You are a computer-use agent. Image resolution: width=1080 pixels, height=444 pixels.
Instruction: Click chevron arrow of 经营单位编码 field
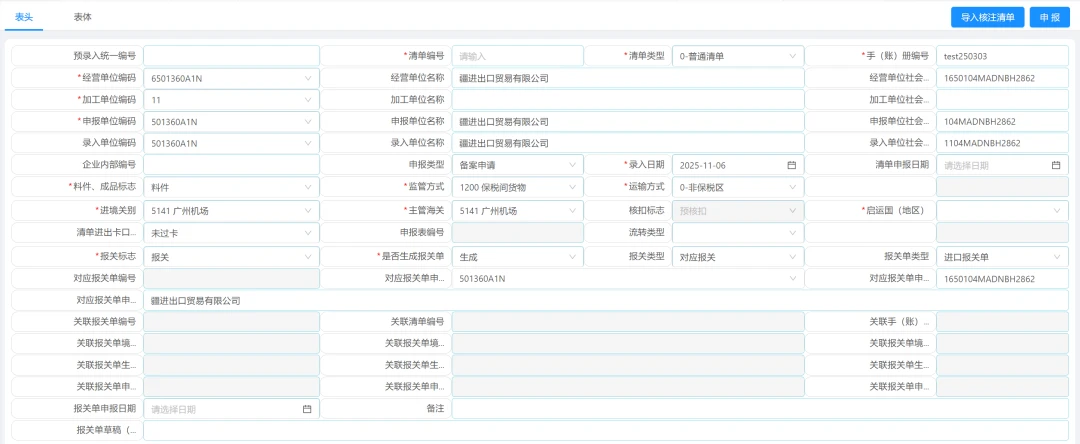point(308,78)
